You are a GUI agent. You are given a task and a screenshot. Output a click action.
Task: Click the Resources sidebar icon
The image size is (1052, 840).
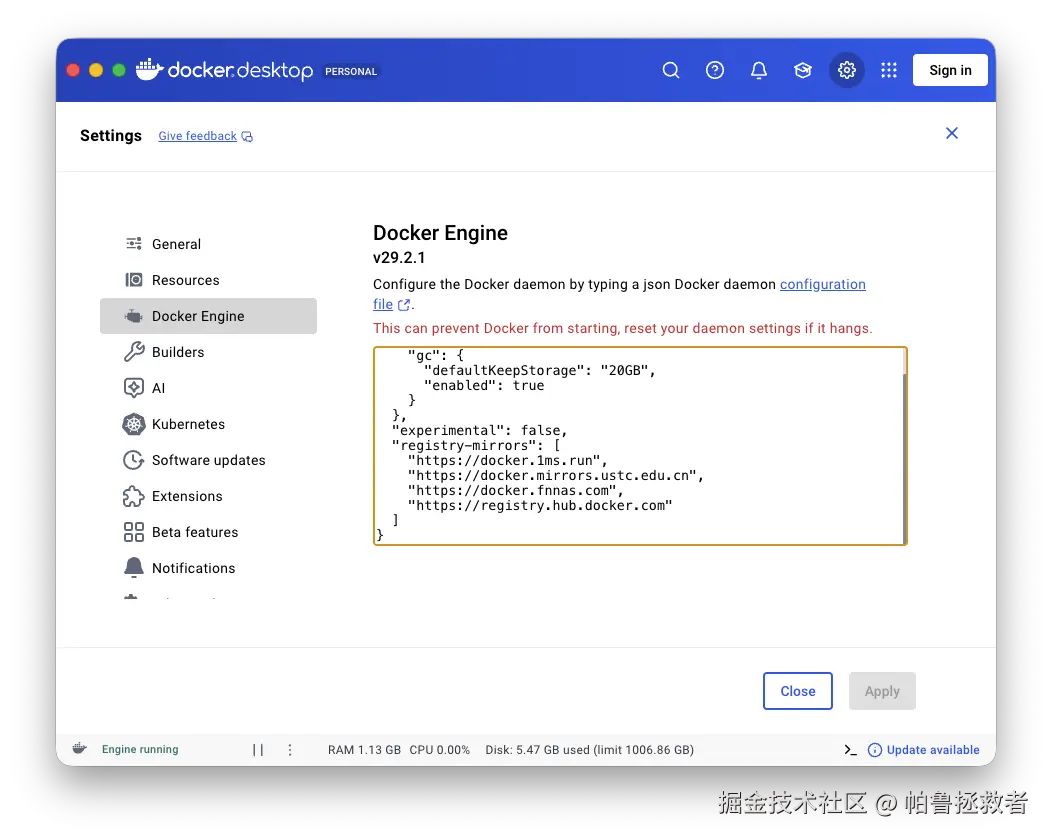tap(134, 280)
